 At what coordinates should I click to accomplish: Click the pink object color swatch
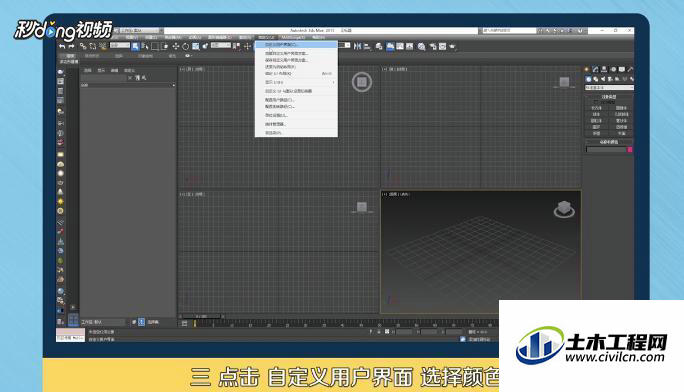point(630,150)
